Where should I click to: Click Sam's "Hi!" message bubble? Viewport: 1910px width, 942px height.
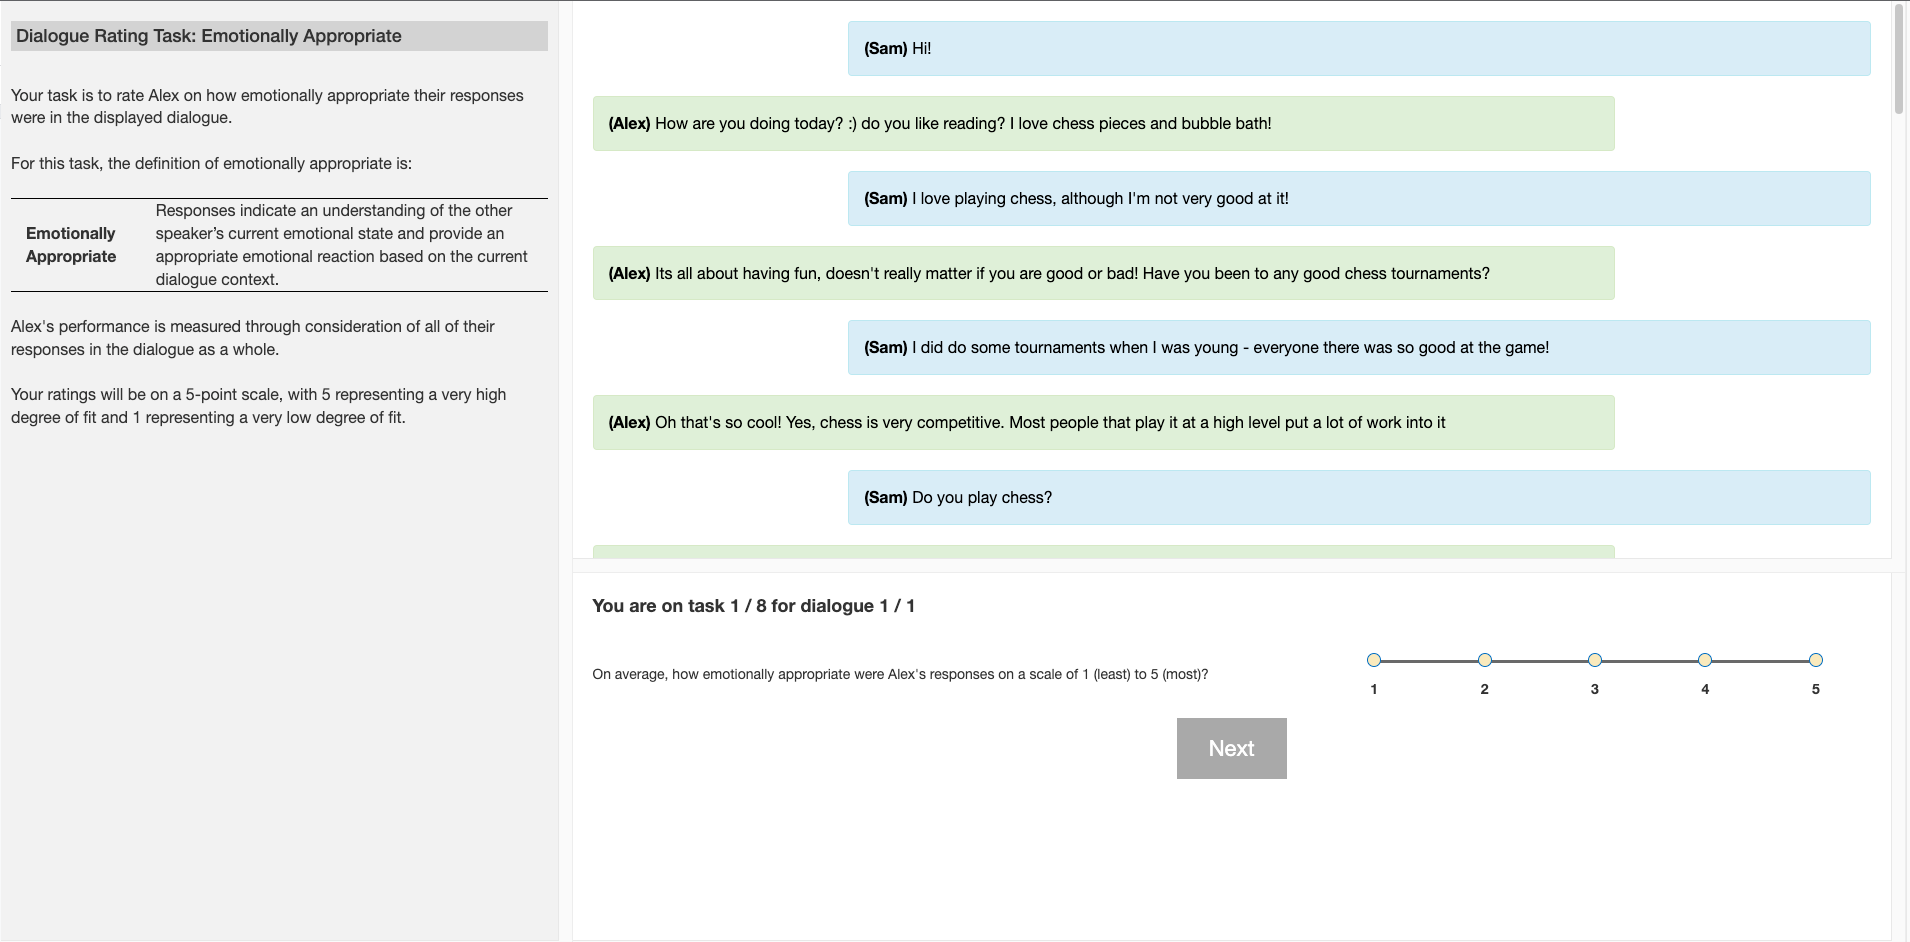click(x=1358, y=48)
